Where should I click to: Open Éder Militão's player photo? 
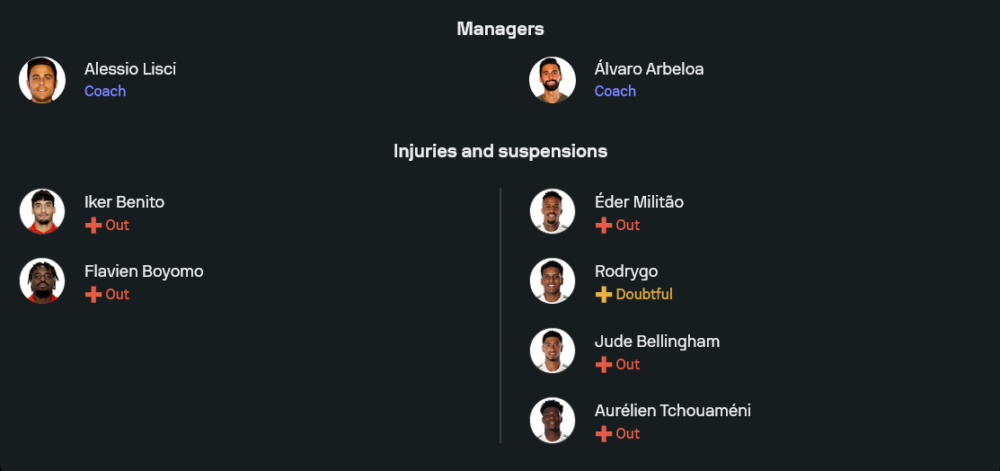(x=552, y=212)
